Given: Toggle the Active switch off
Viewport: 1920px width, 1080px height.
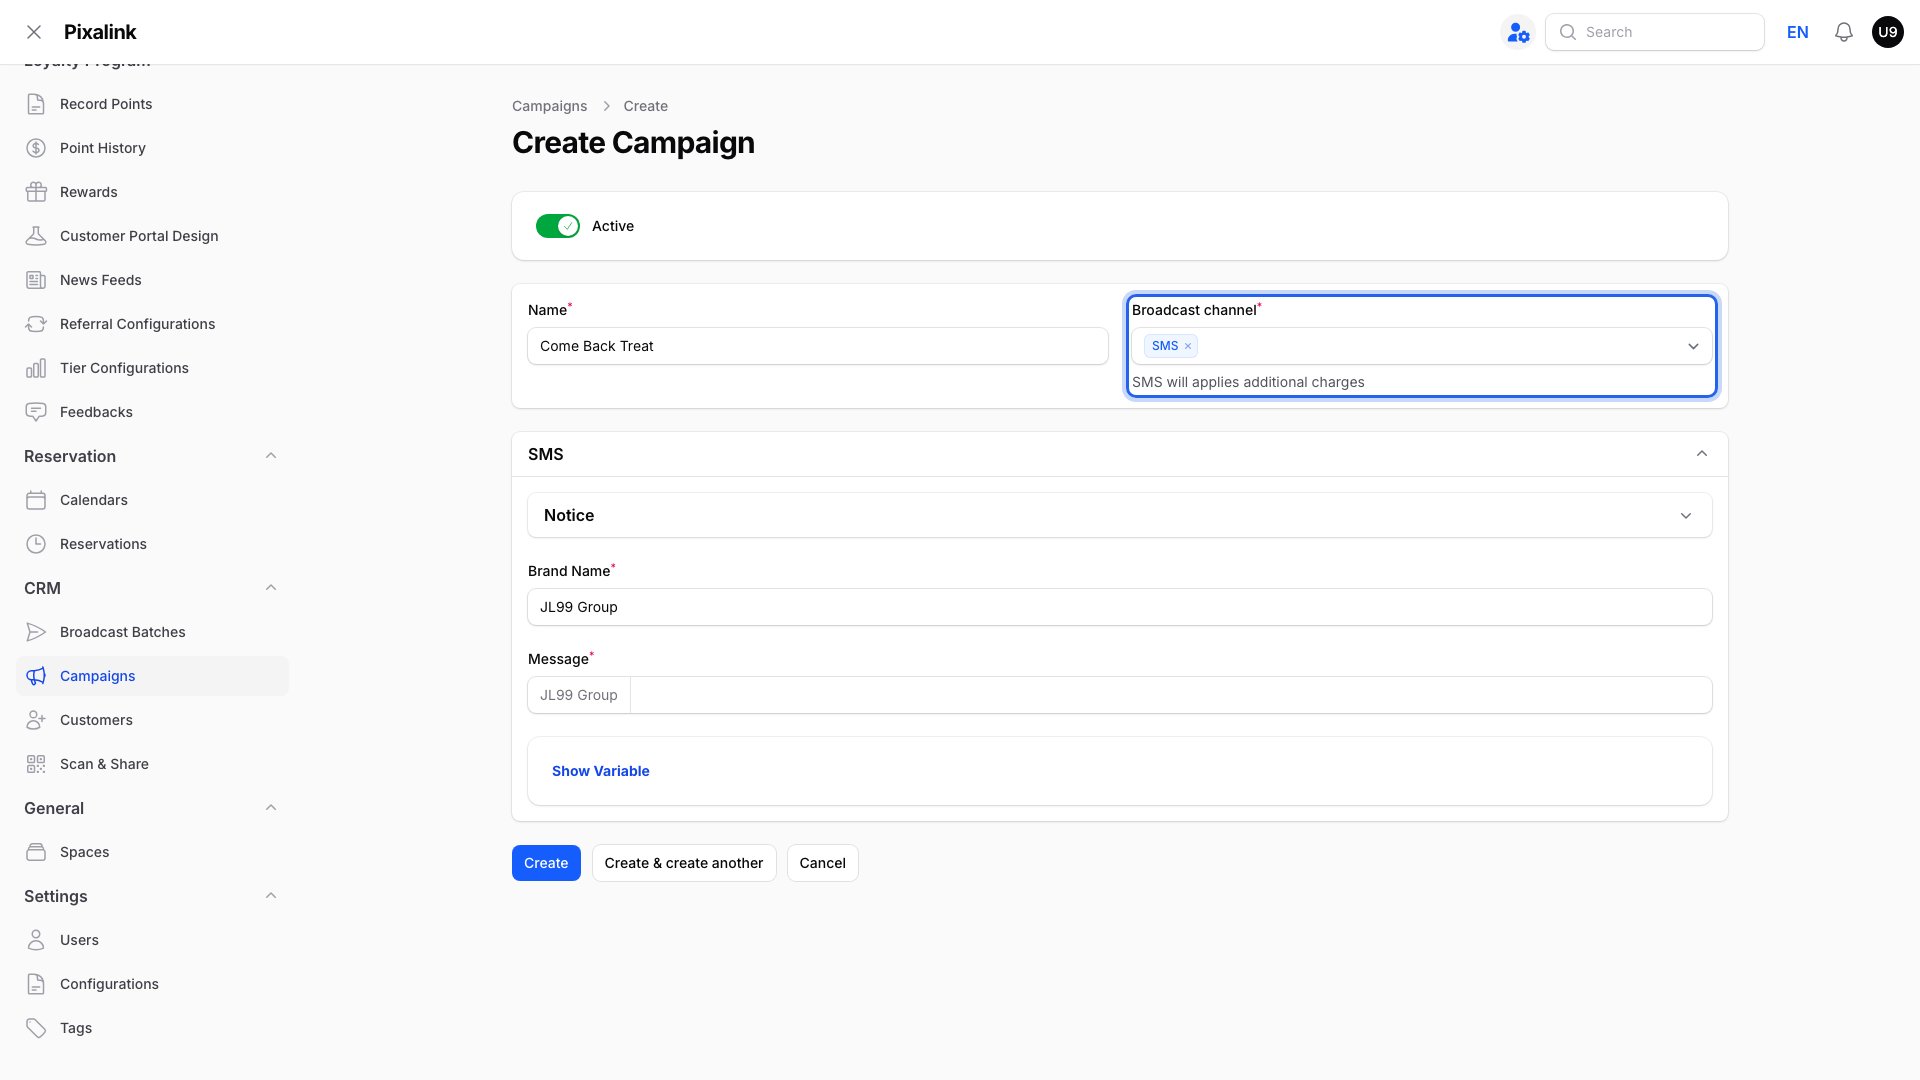Looking at the screenshot, I should tap(558, 226).
